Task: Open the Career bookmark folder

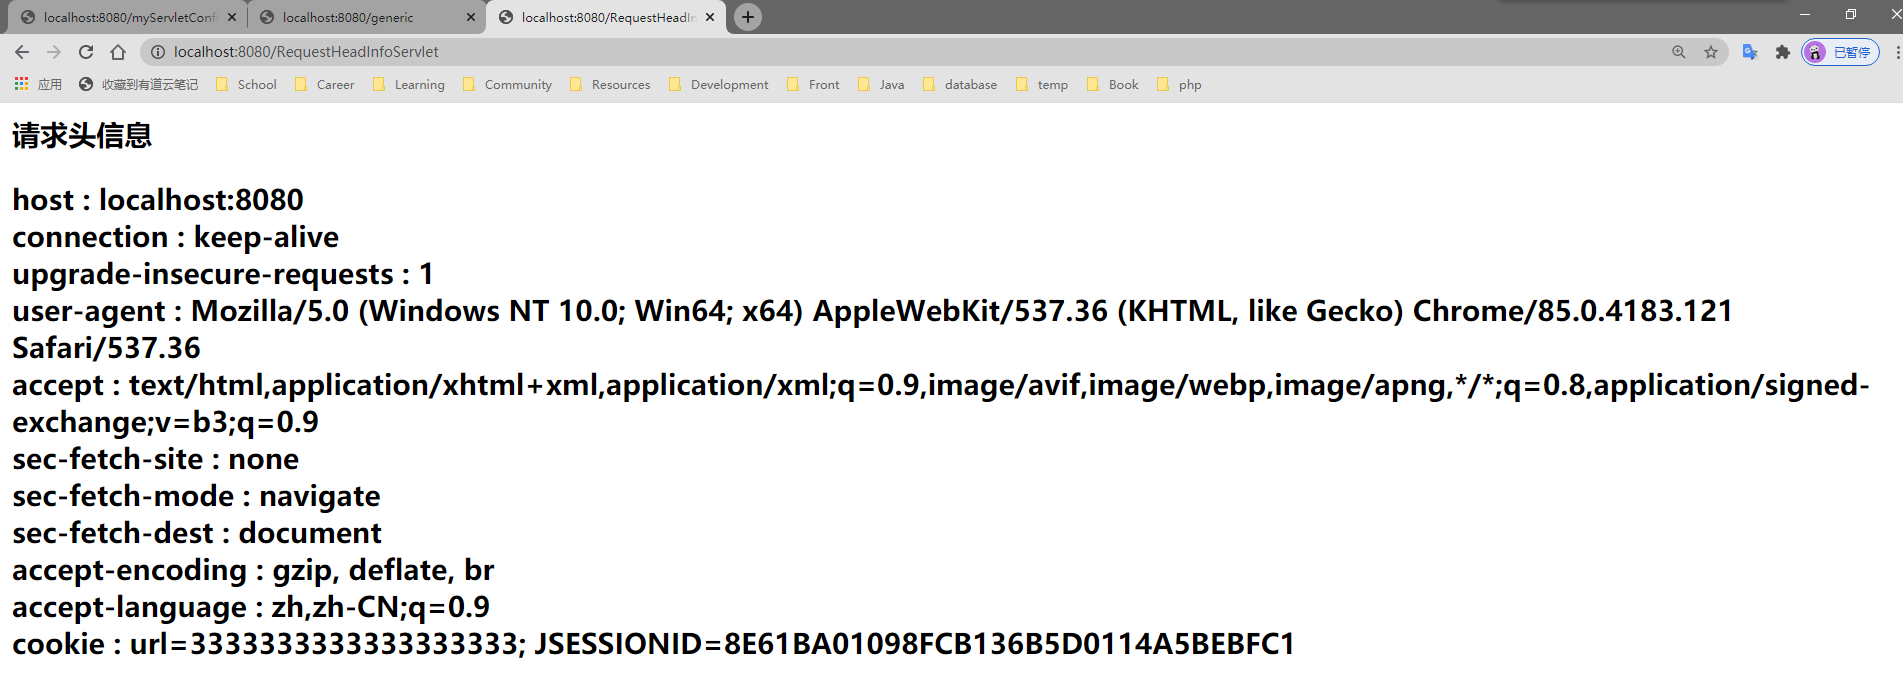Action: pos(325,85)
